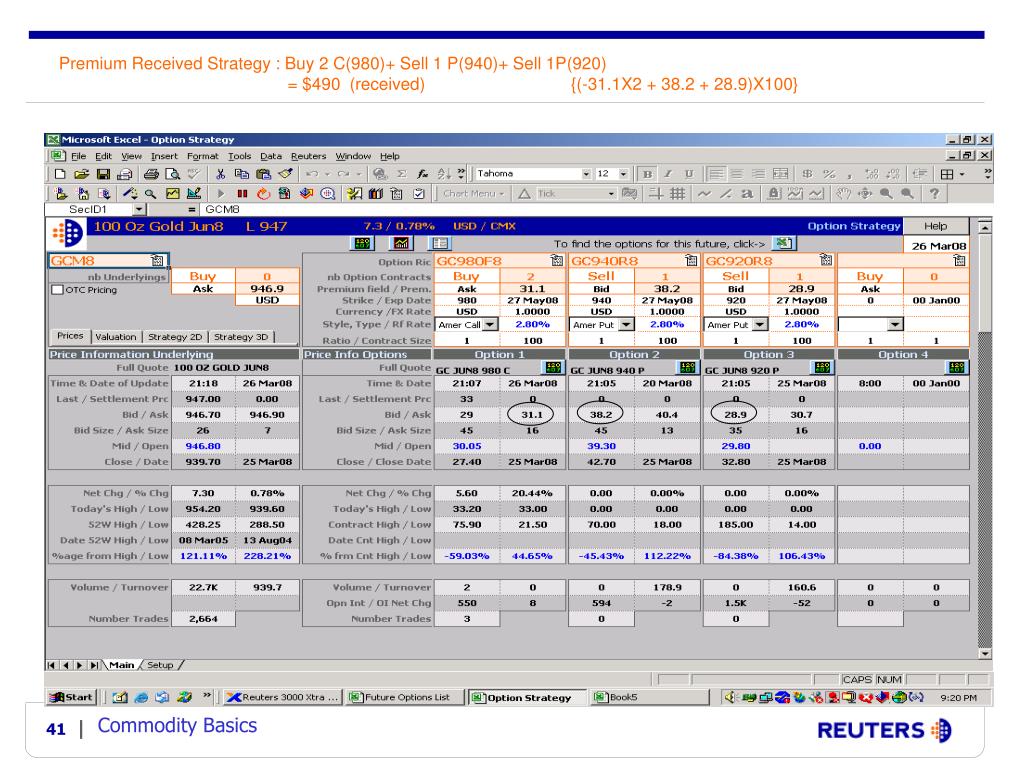
Task: Activate the Format Painter brush
Action: 285,174
